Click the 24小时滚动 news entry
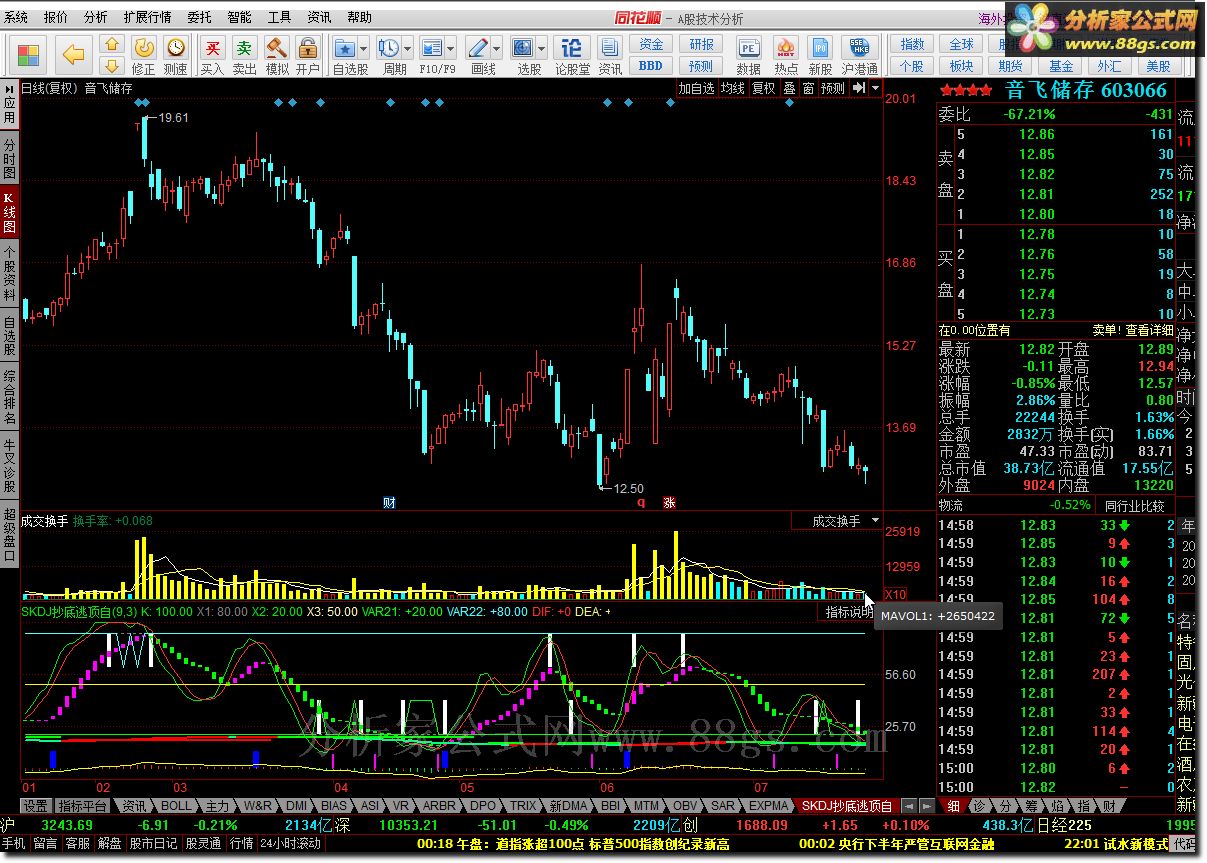Viewport: 1207px width, 863px height. pyautogui.click(x=290, y=843)
